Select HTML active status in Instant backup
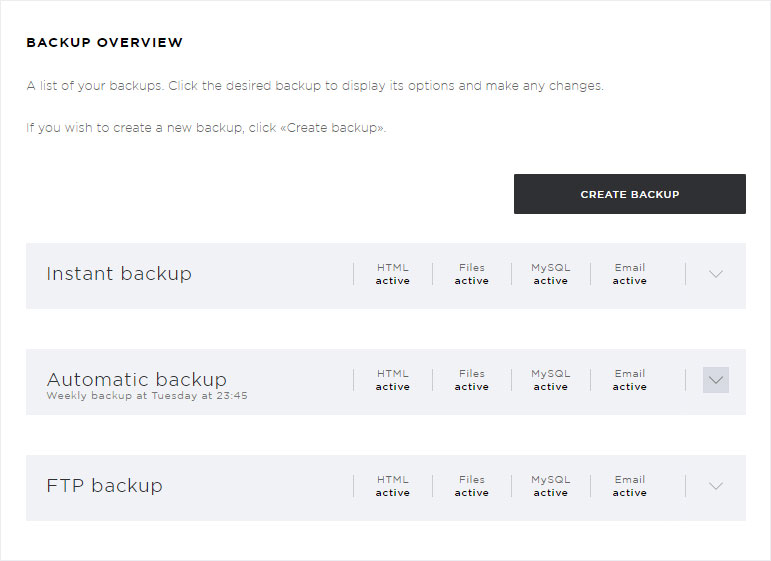The width and height of the screenshot is (771, 561). 392,274
